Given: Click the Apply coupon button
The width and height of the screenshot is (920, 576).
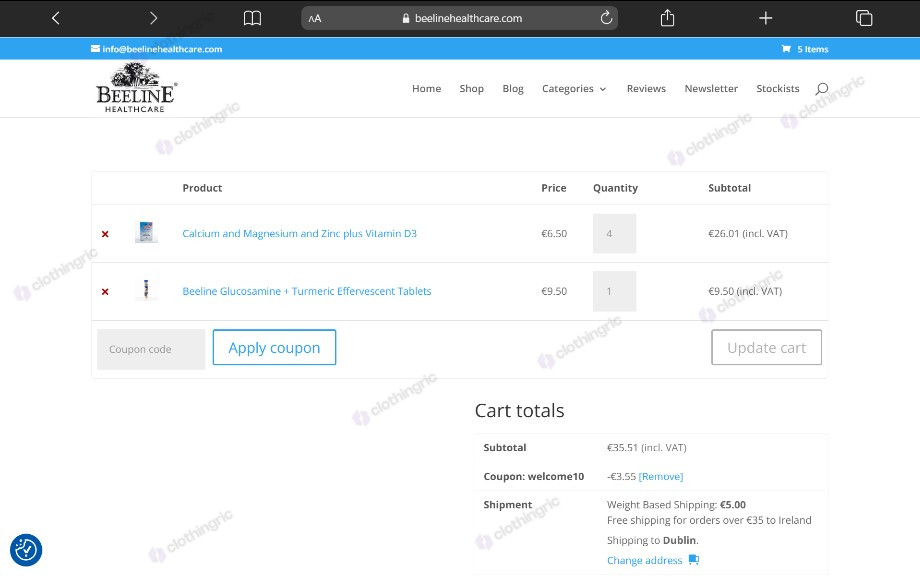Looking at the screenshot, I should 274,347.
